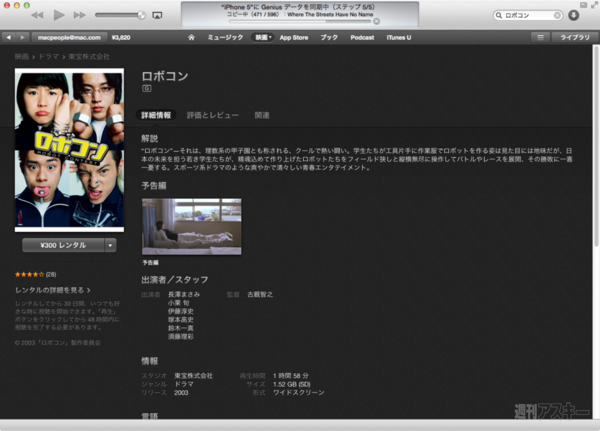Click the ドラマ breadcrumb link
600x431 pixels.
[x=48, y=57]
